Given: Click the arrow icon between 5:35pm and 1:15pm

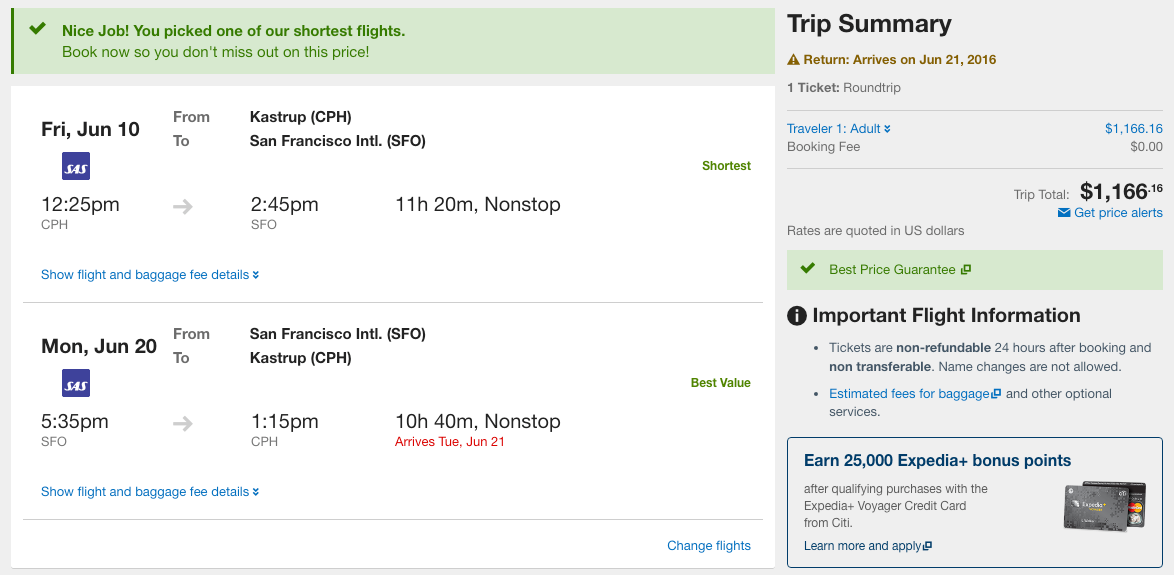Looking at the screenshot, I should (x=182, y=424).
